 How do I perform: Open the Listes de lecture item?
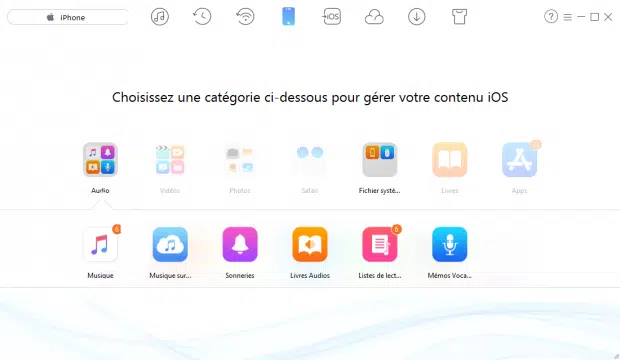[x=380, y=244]
